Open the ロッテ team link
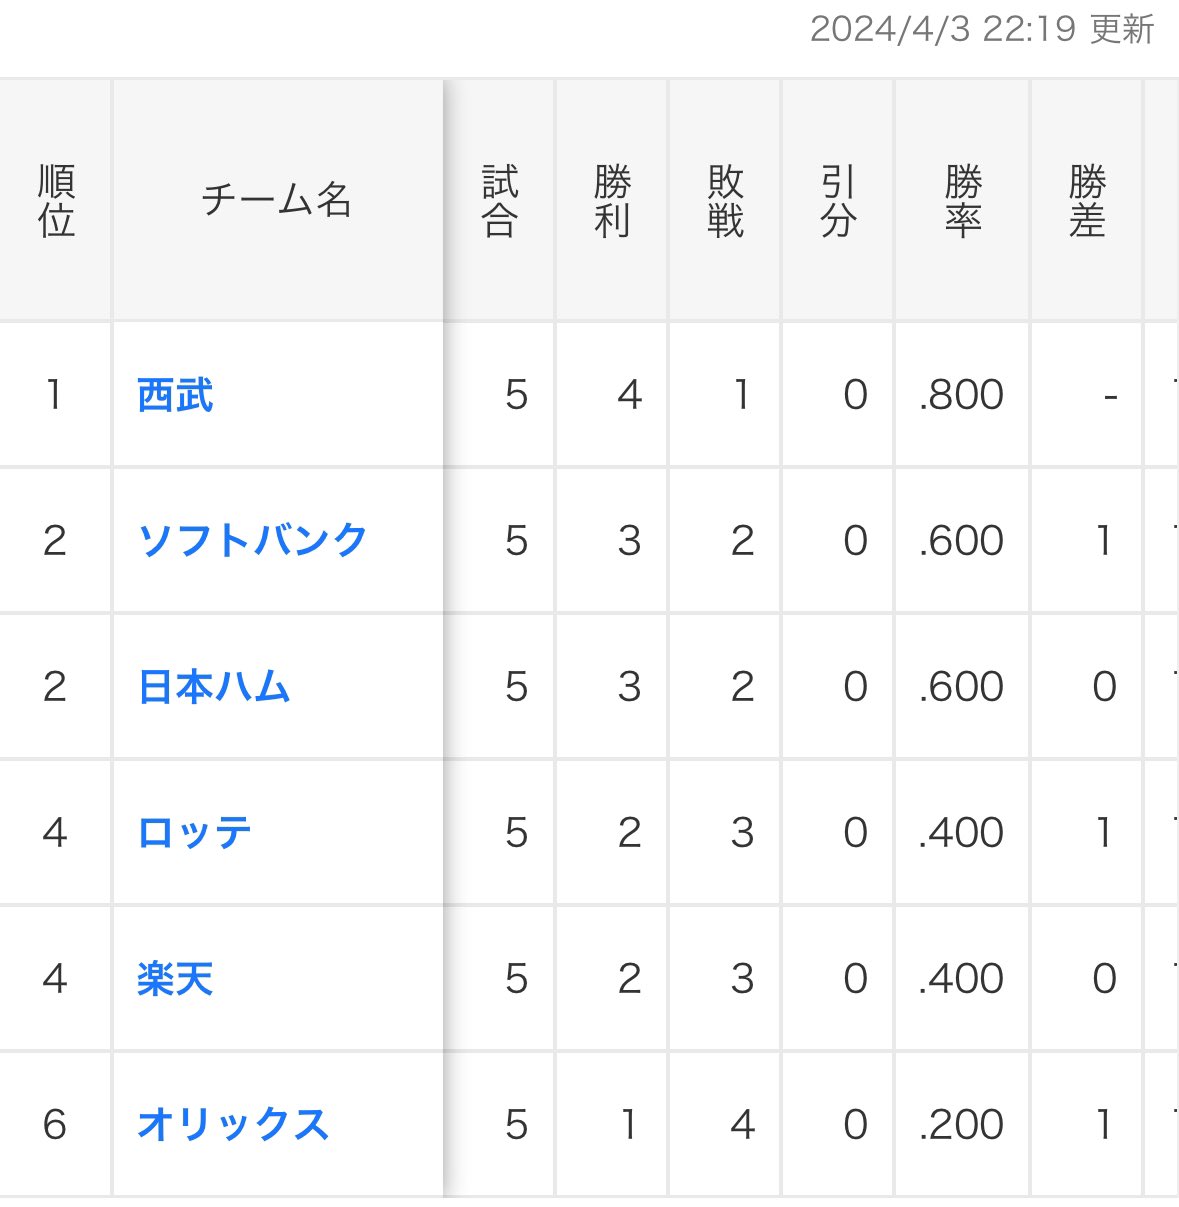 coord(194,833)
